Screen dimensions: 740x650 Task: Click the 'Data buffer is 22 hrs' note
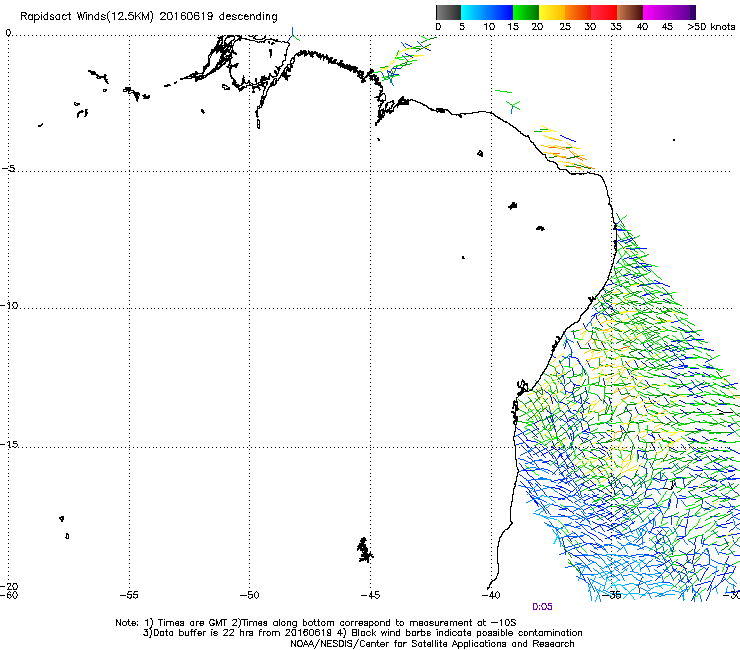pyautogui.click(x=362, y=633)
